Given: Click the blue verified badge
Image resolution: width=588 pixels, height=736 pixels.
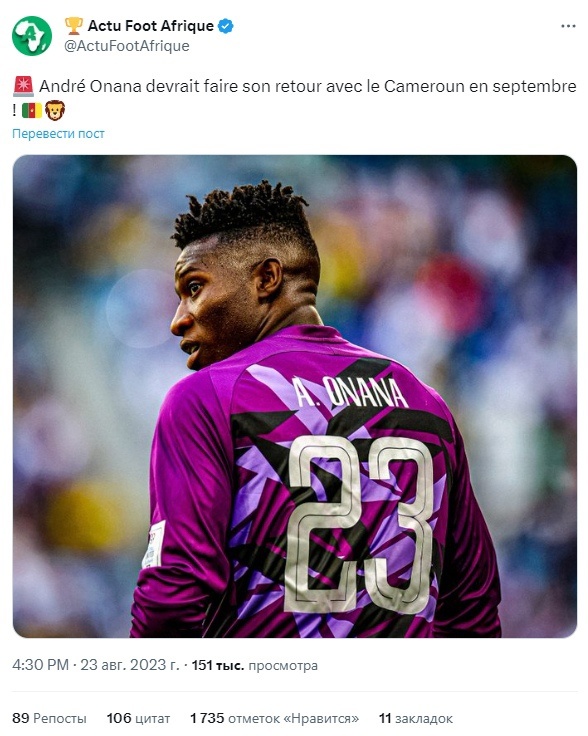Looking at the screenshot, I should point(226,26).
